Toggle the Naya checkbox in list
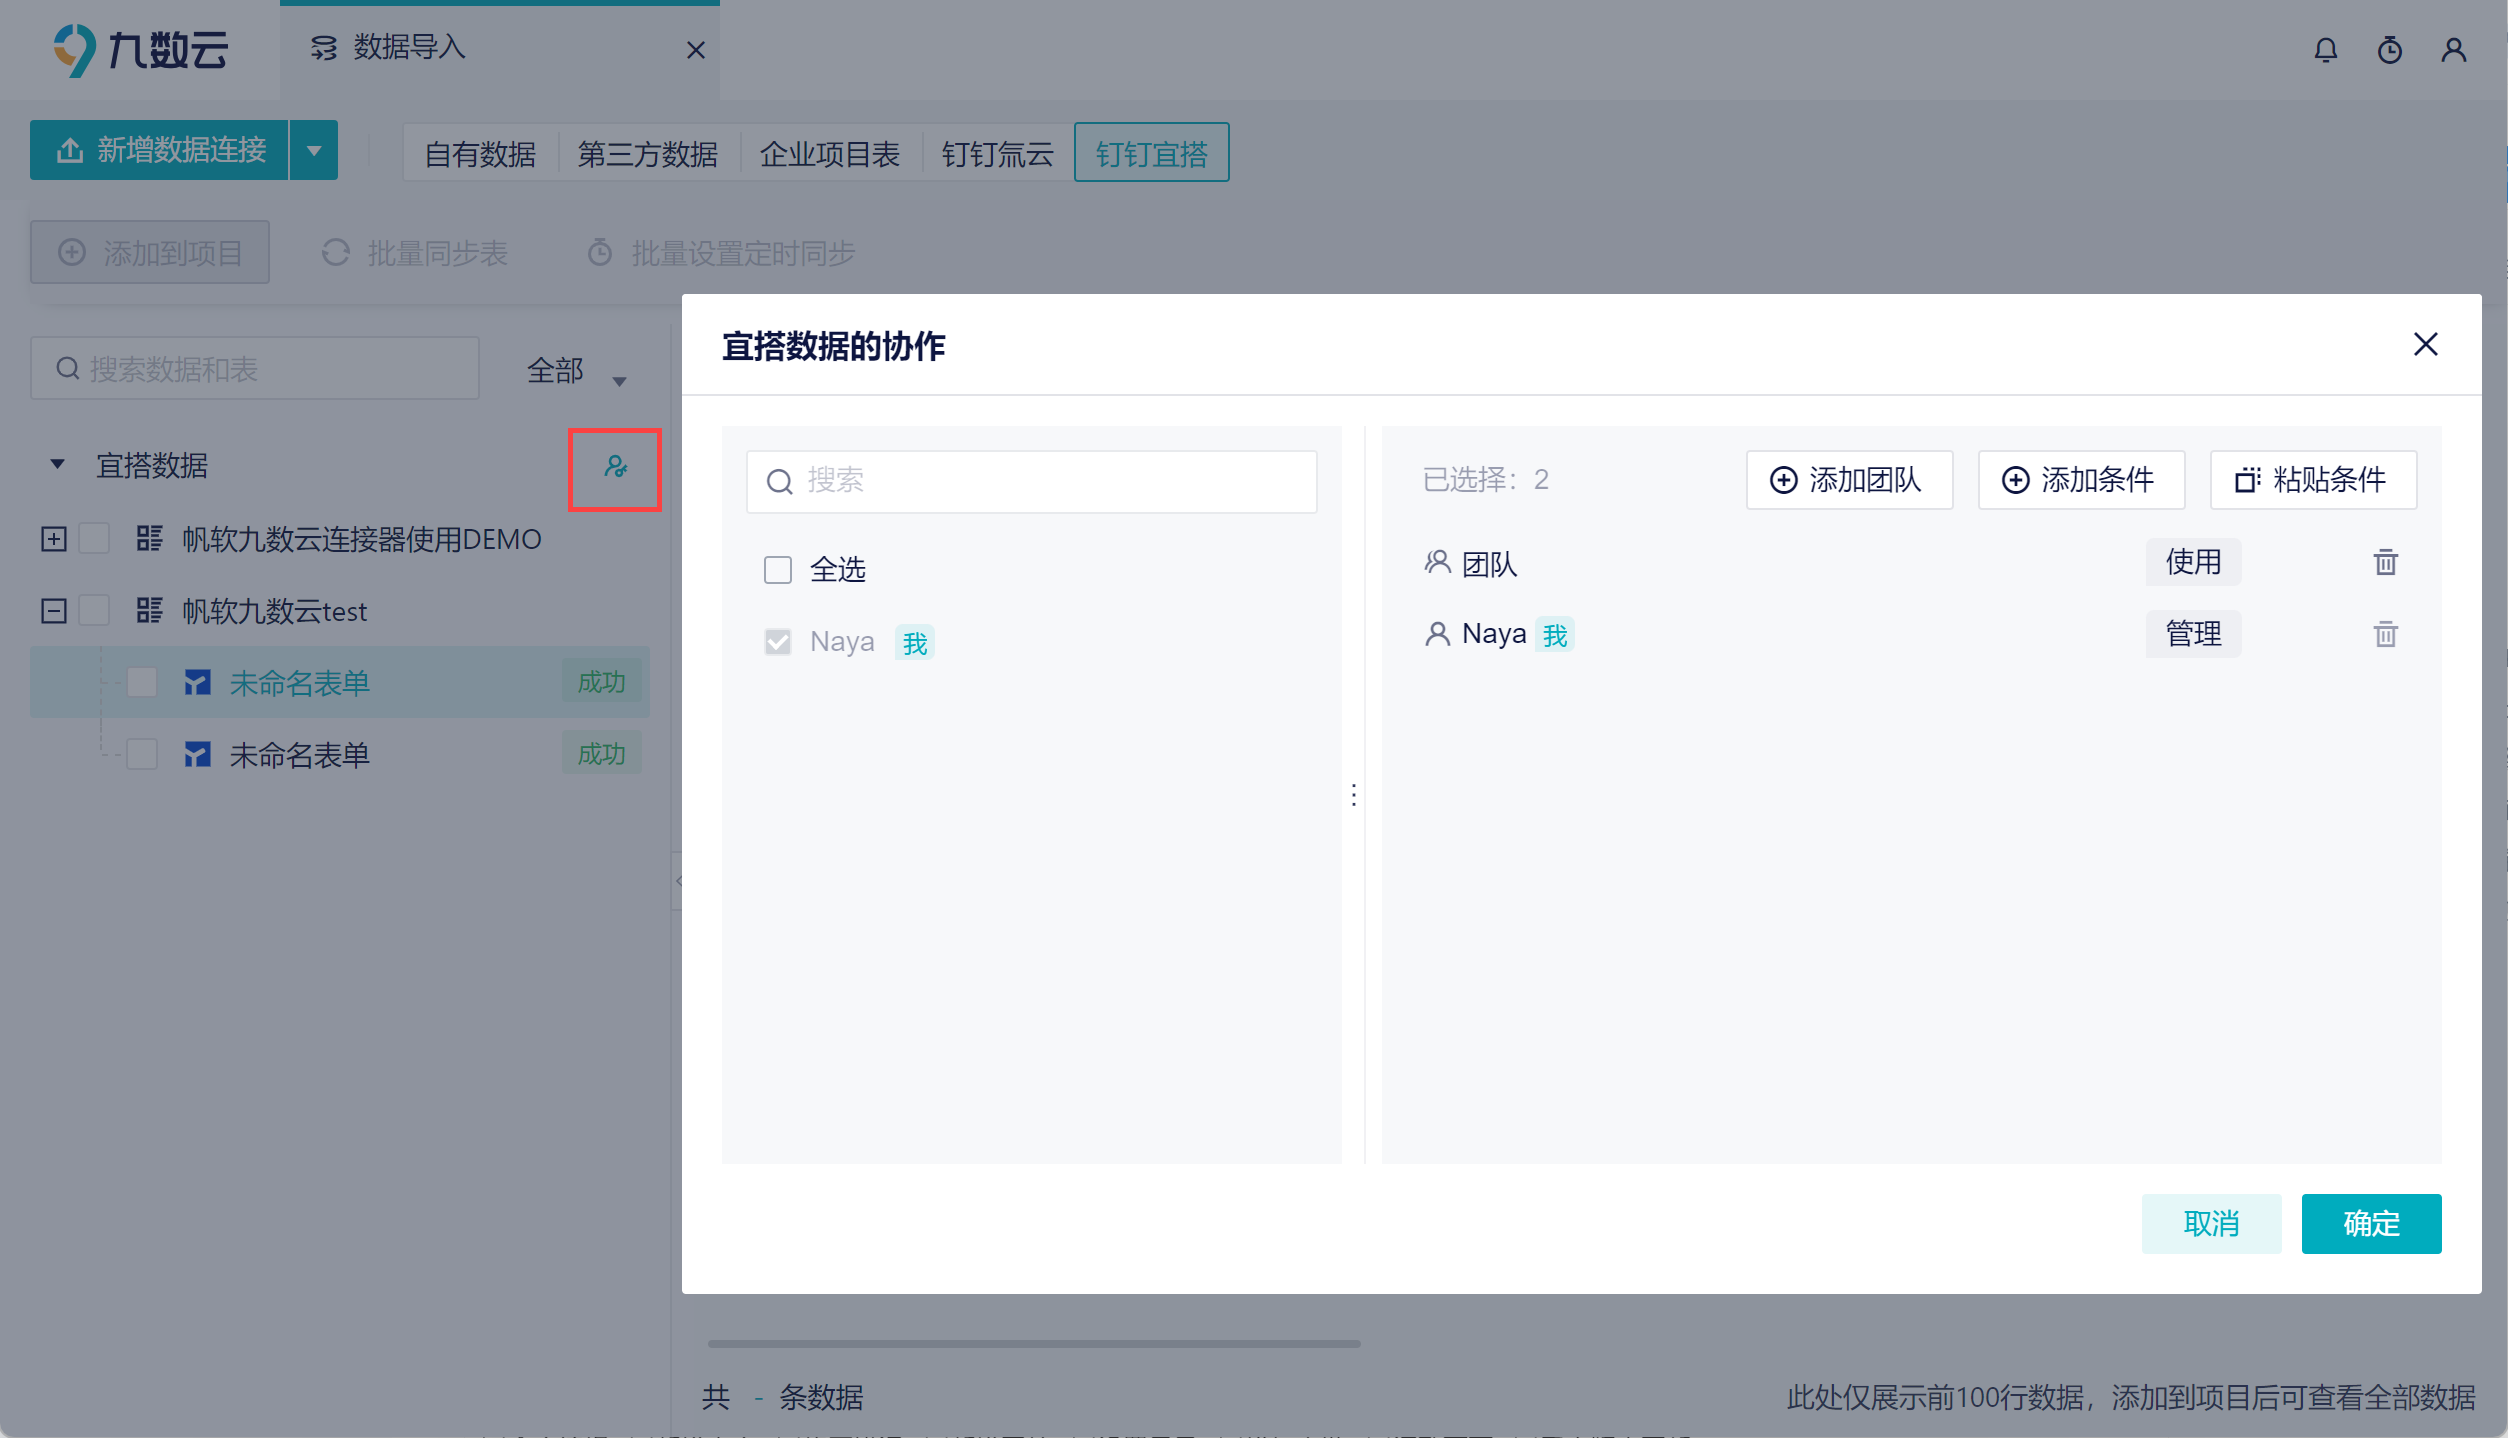The width and height of the screenshot is (2508, 1438). (778, 642)
